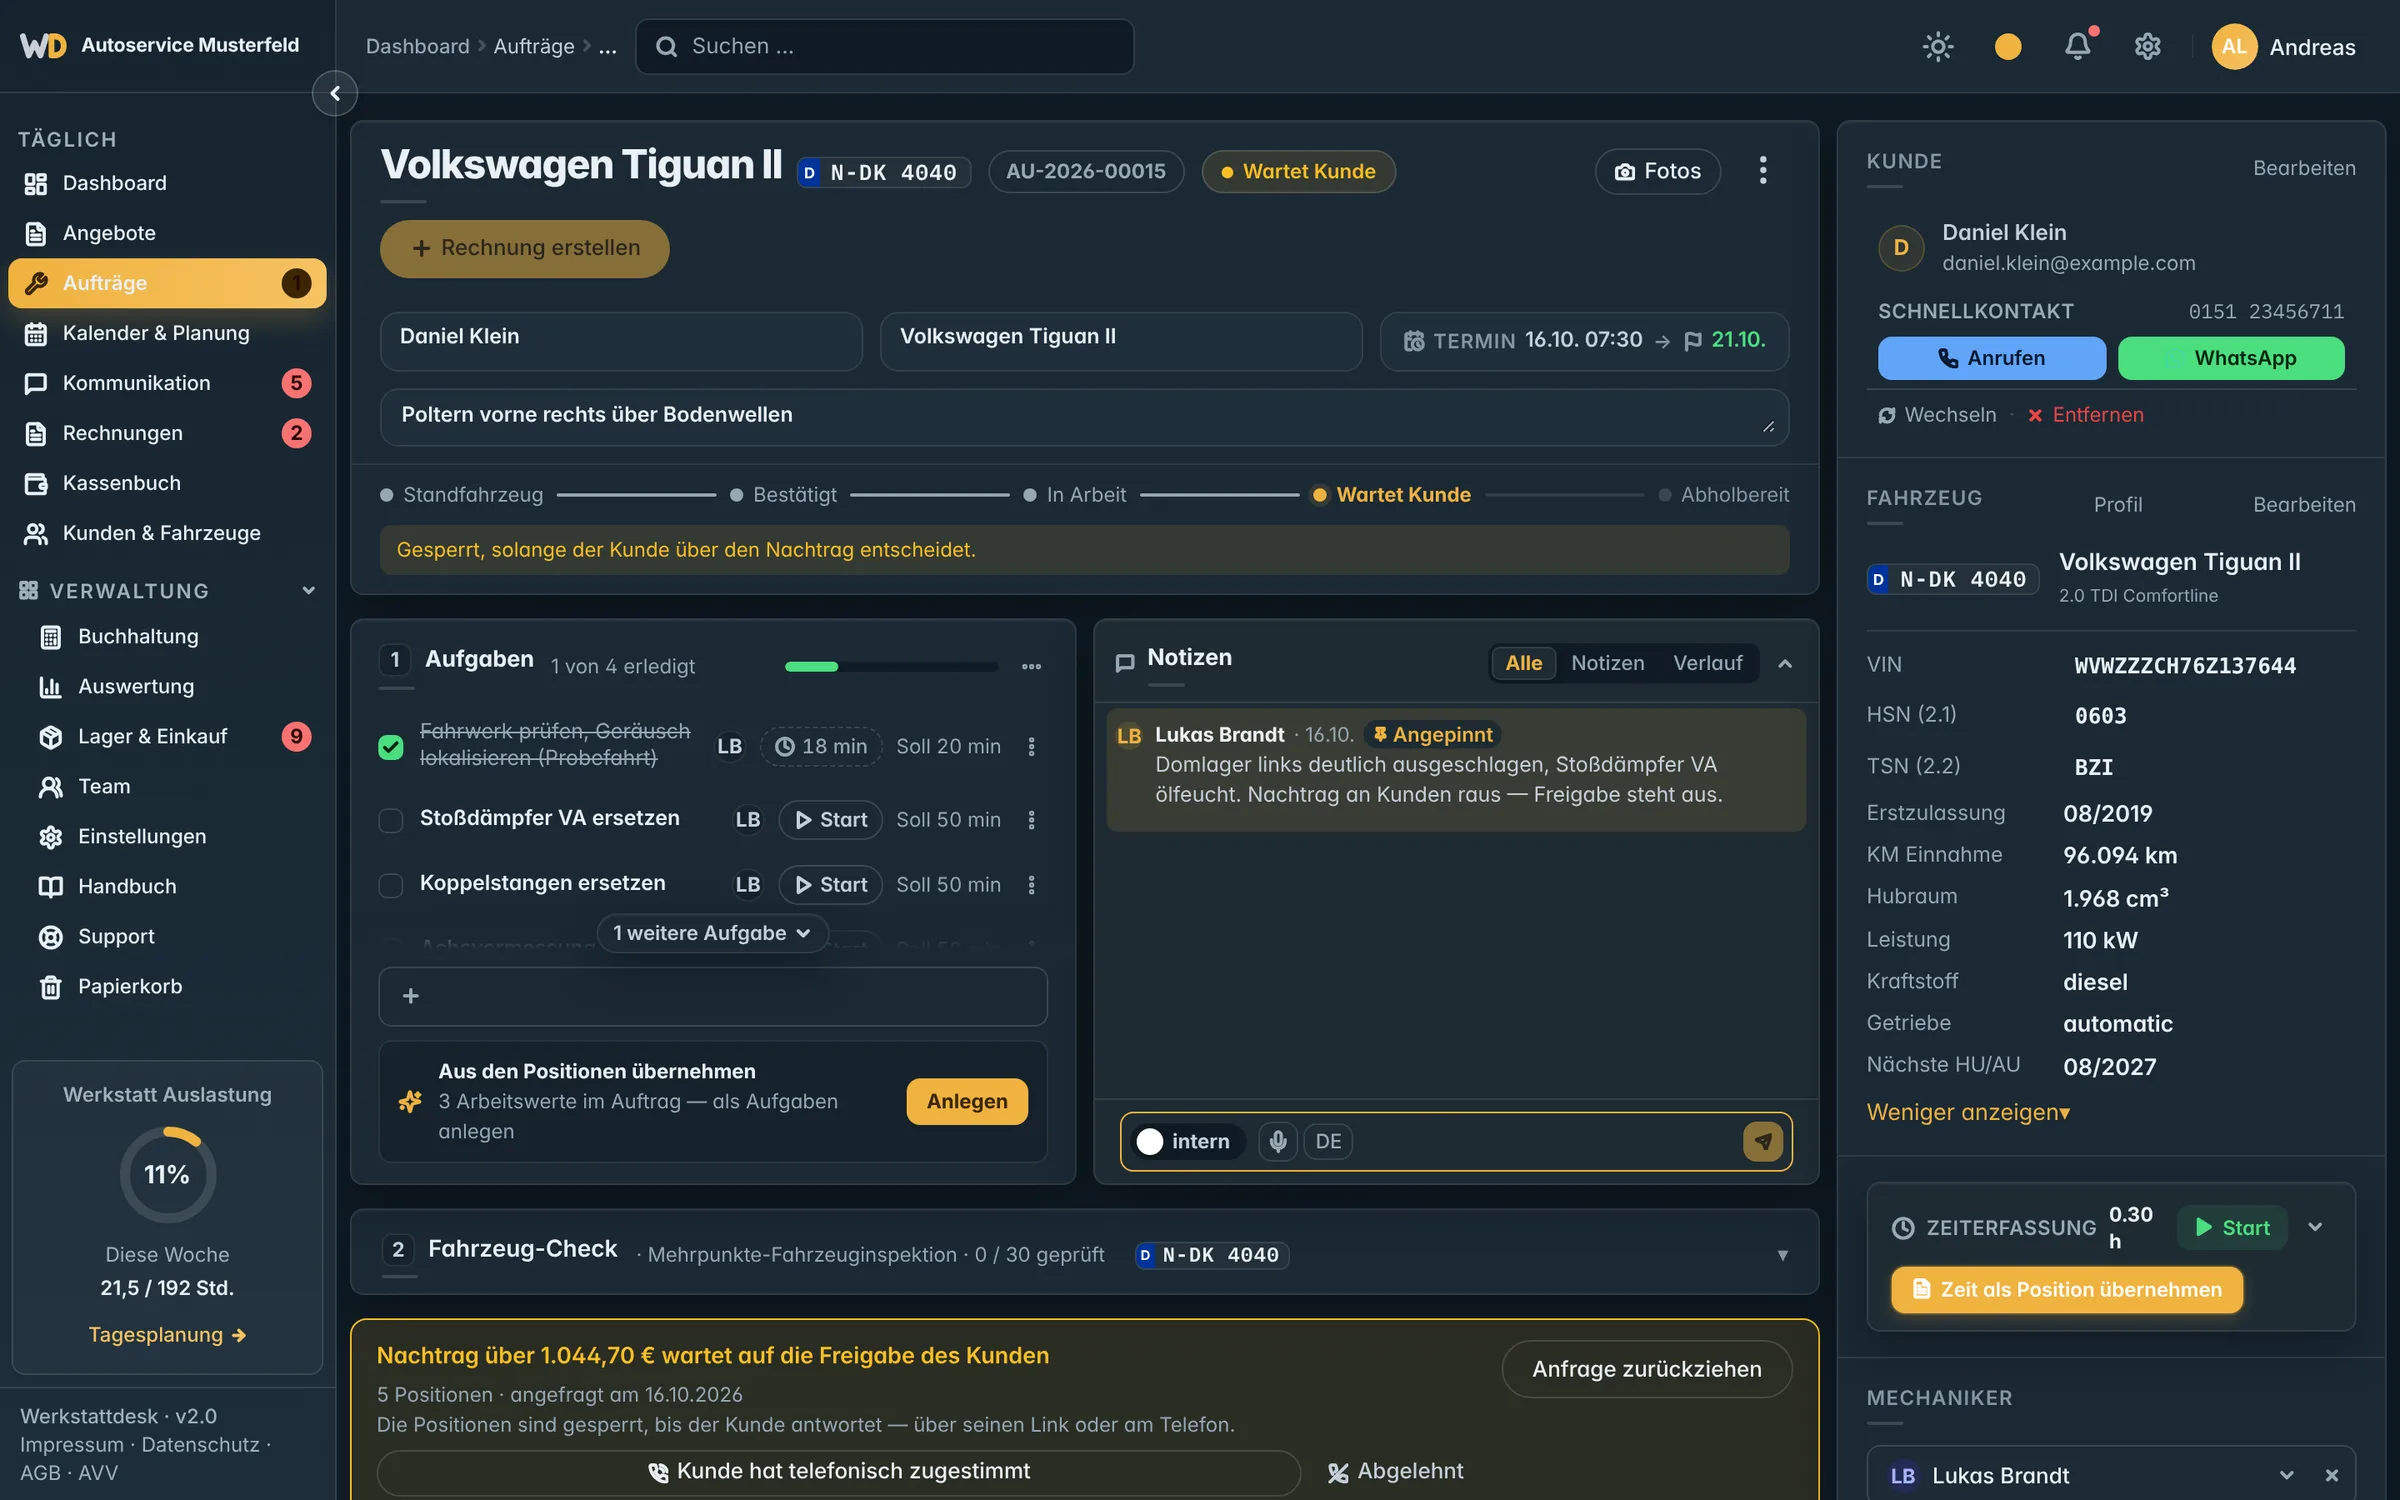Switch to the Verlauf tab in Notizen
Image resolution: width=2400 pixels, height=1500 pixels.
1707,662
